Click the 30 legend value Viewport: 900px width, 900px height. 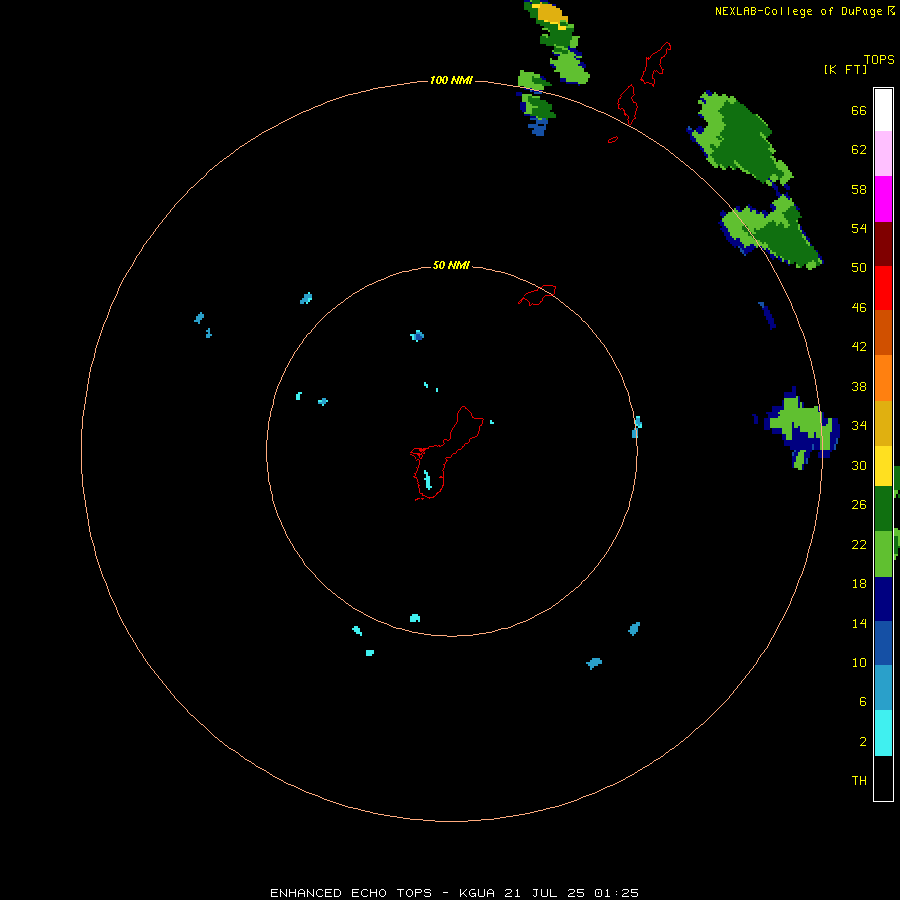859,465
